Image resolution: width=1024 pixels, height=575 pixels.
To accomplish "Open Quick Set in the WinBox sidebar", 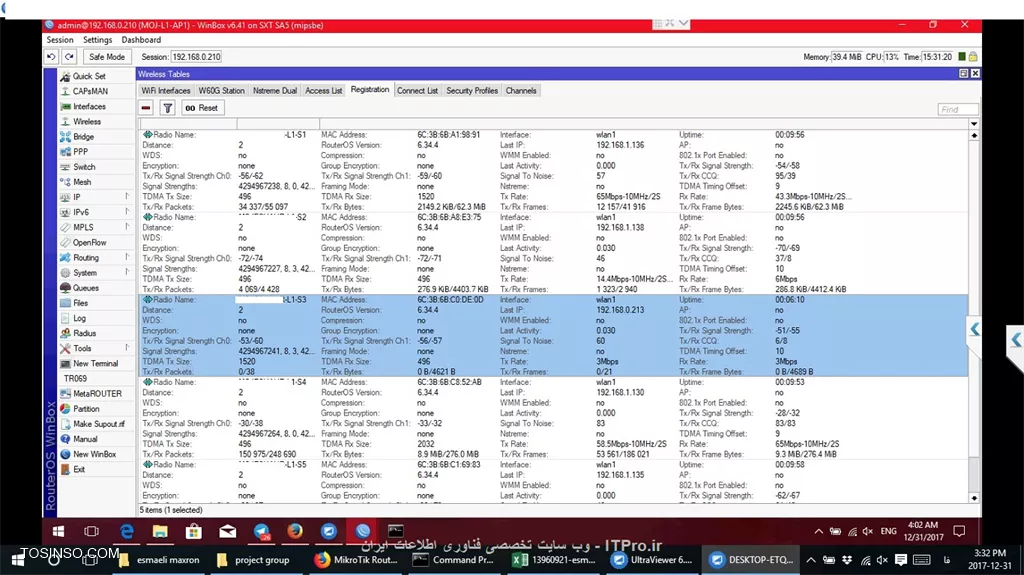I will click(88, 76).
